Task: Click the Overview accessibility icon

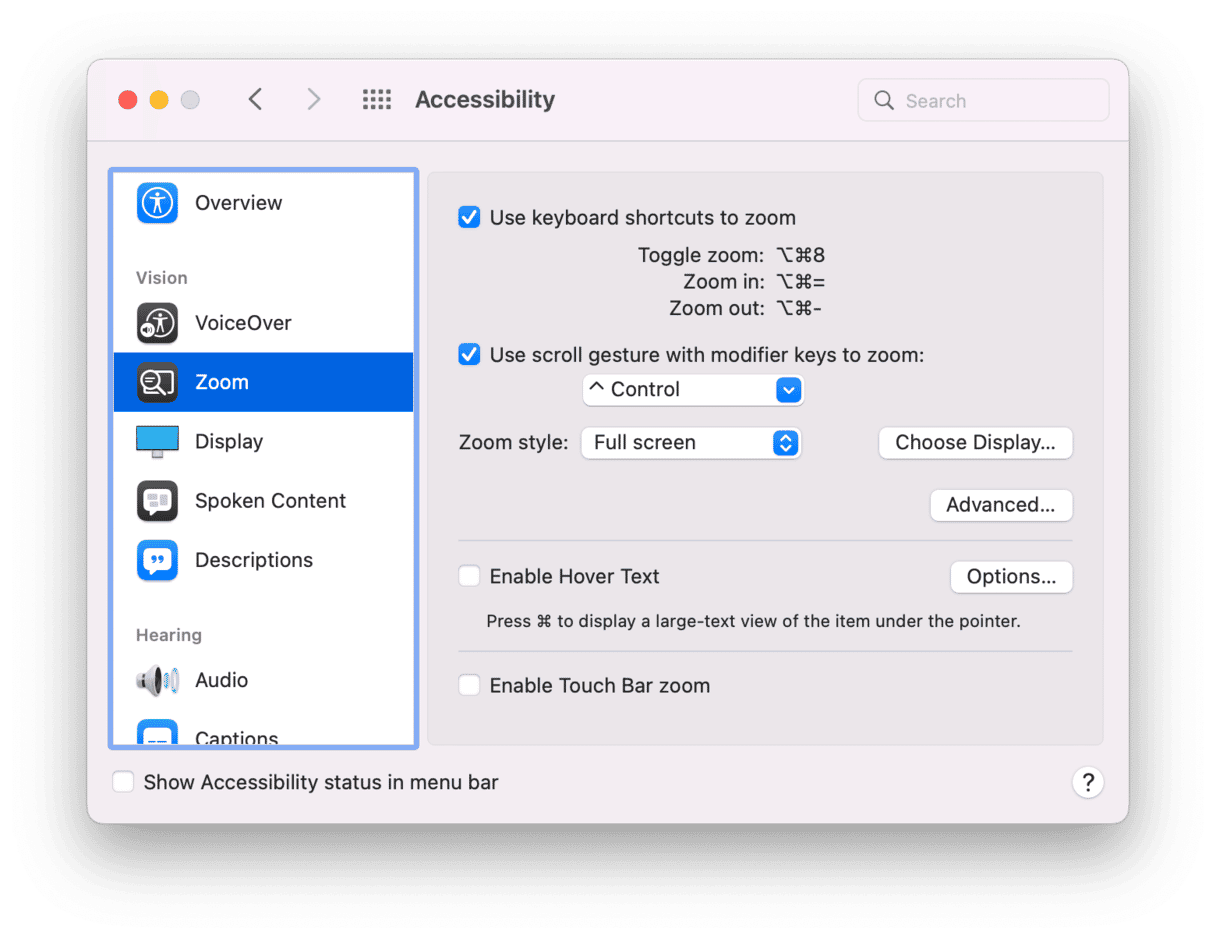Action: tap(157, 203)
